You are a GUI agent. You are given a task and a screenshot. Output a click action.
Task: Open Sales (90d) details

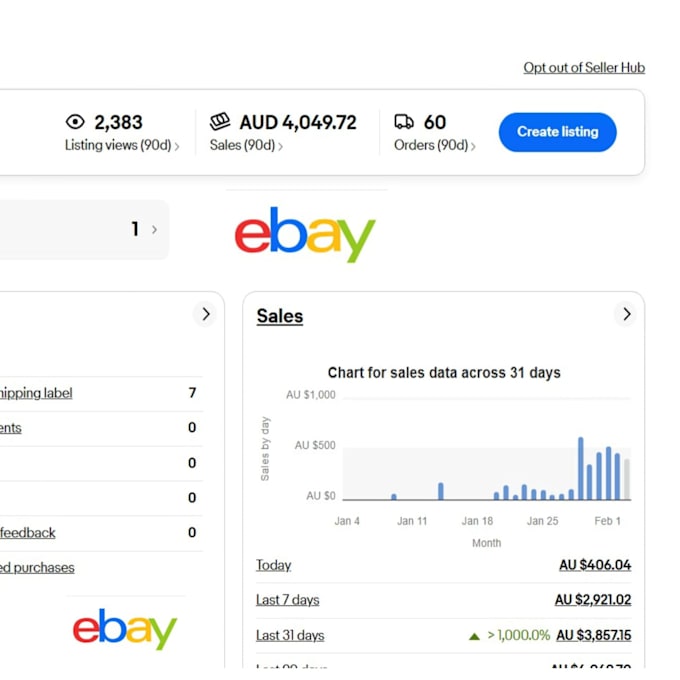pos(246,145)
